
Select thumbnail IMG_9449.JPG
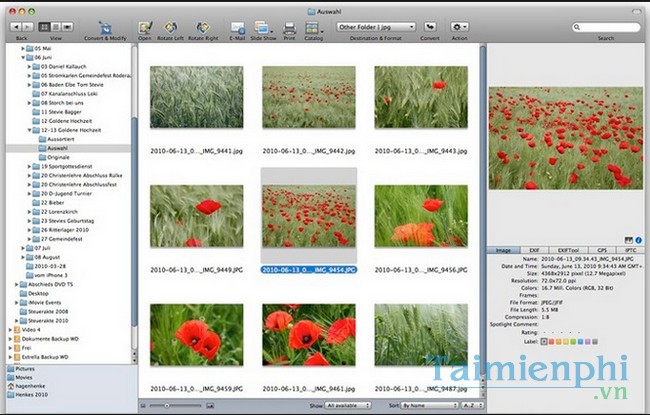coord(196,216)
